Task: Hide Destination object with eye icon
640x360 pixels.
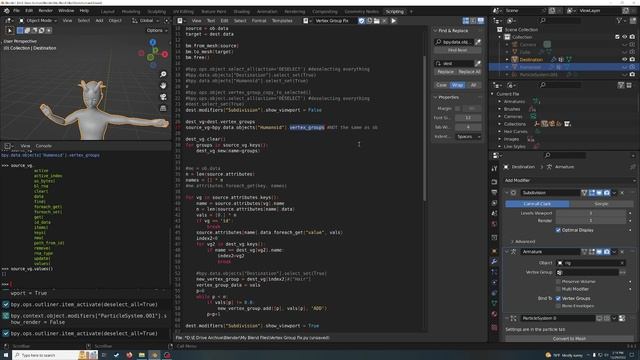Action: 624,60
